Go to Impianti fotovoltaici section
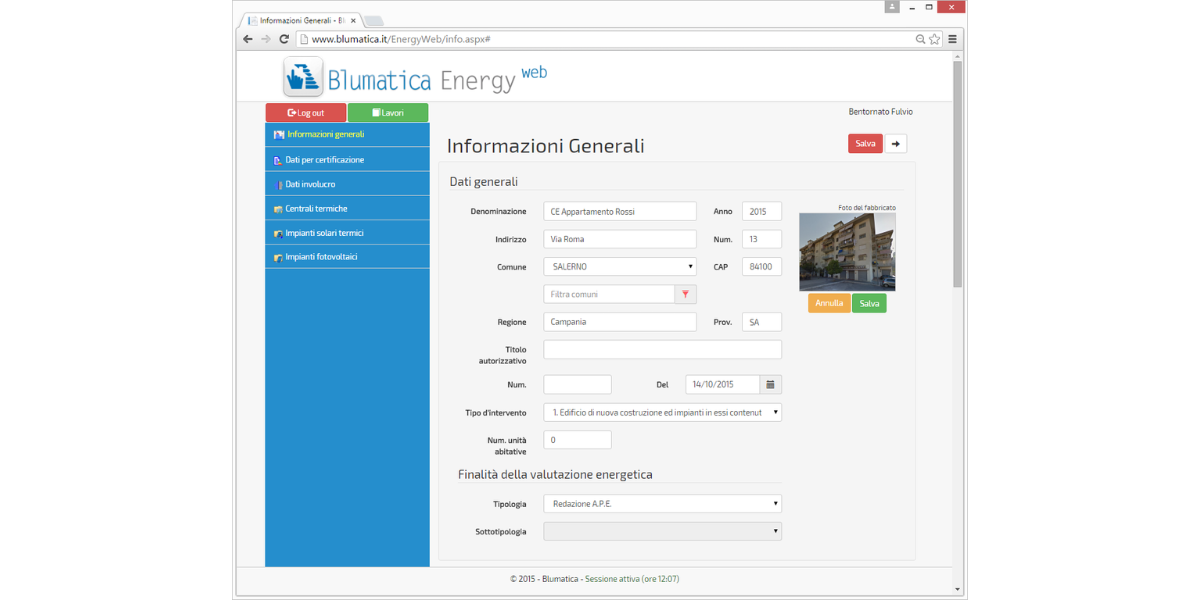The width and height of the screenshot is (1200, 600). pos(321,257)
